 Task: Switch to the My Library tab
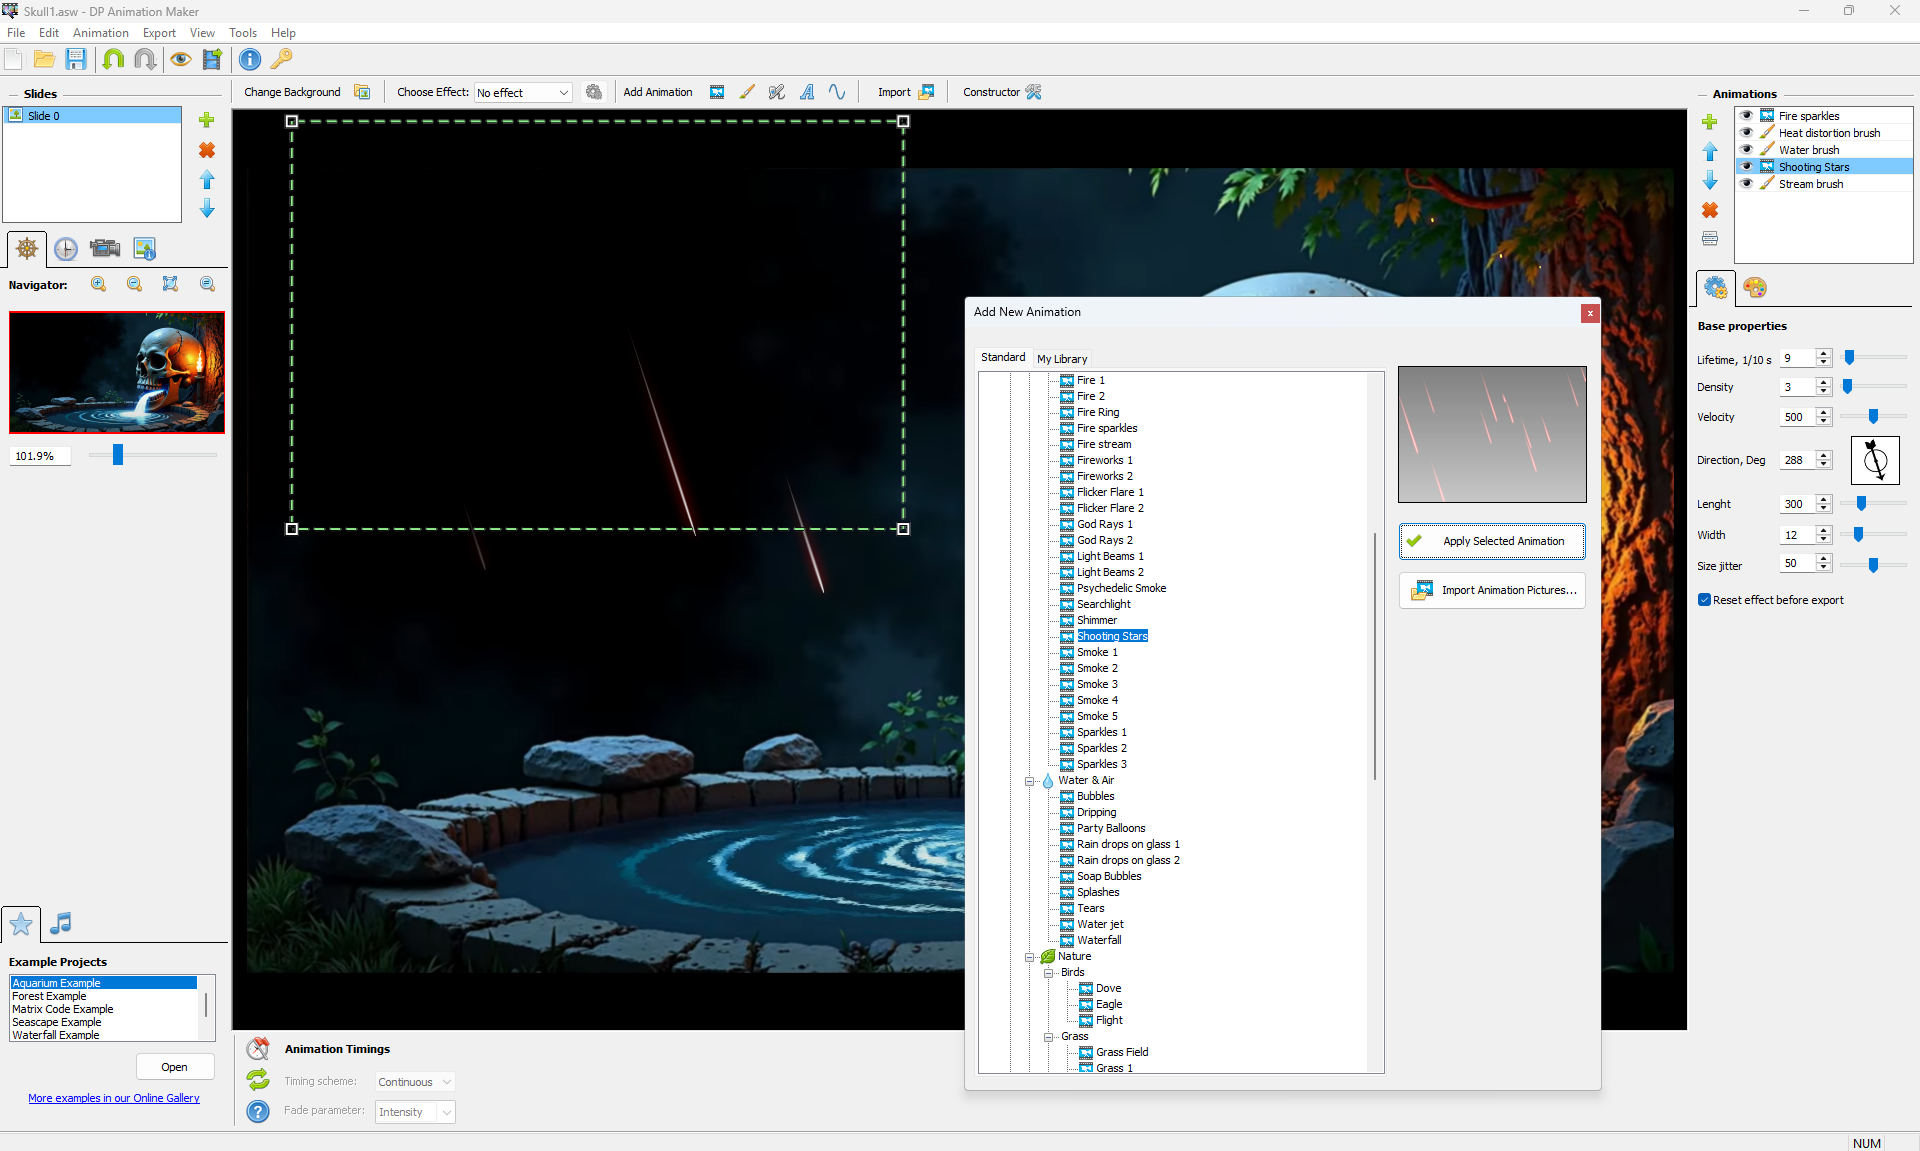point(1062,358)
